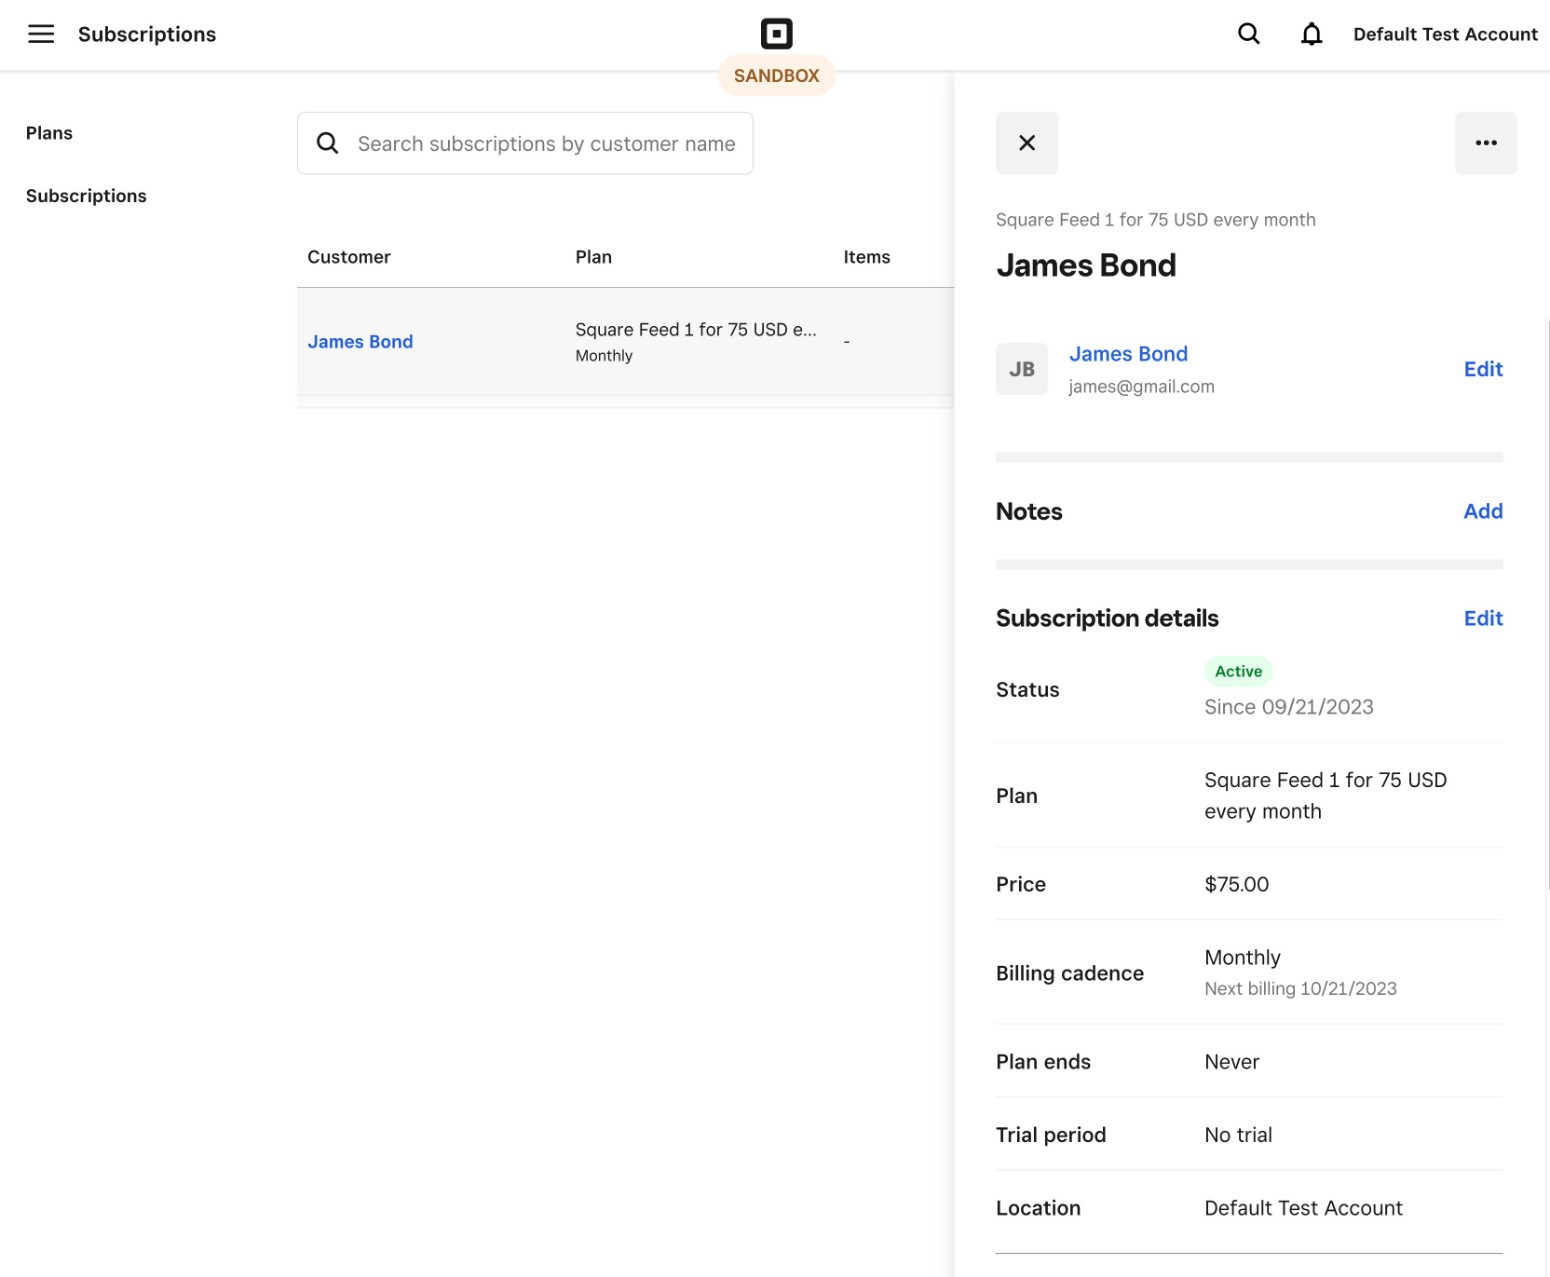Open the search magnifier in the header

(1248, 34)
